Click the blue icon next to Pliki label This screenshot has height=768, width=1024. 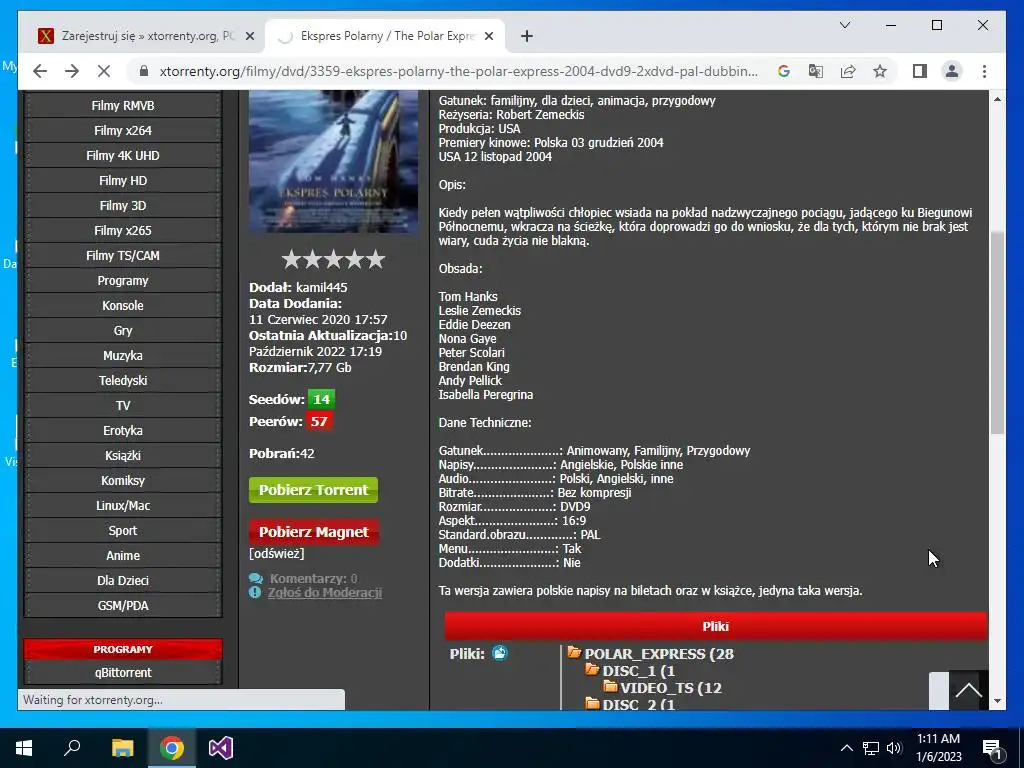click(x=500, y=652)
